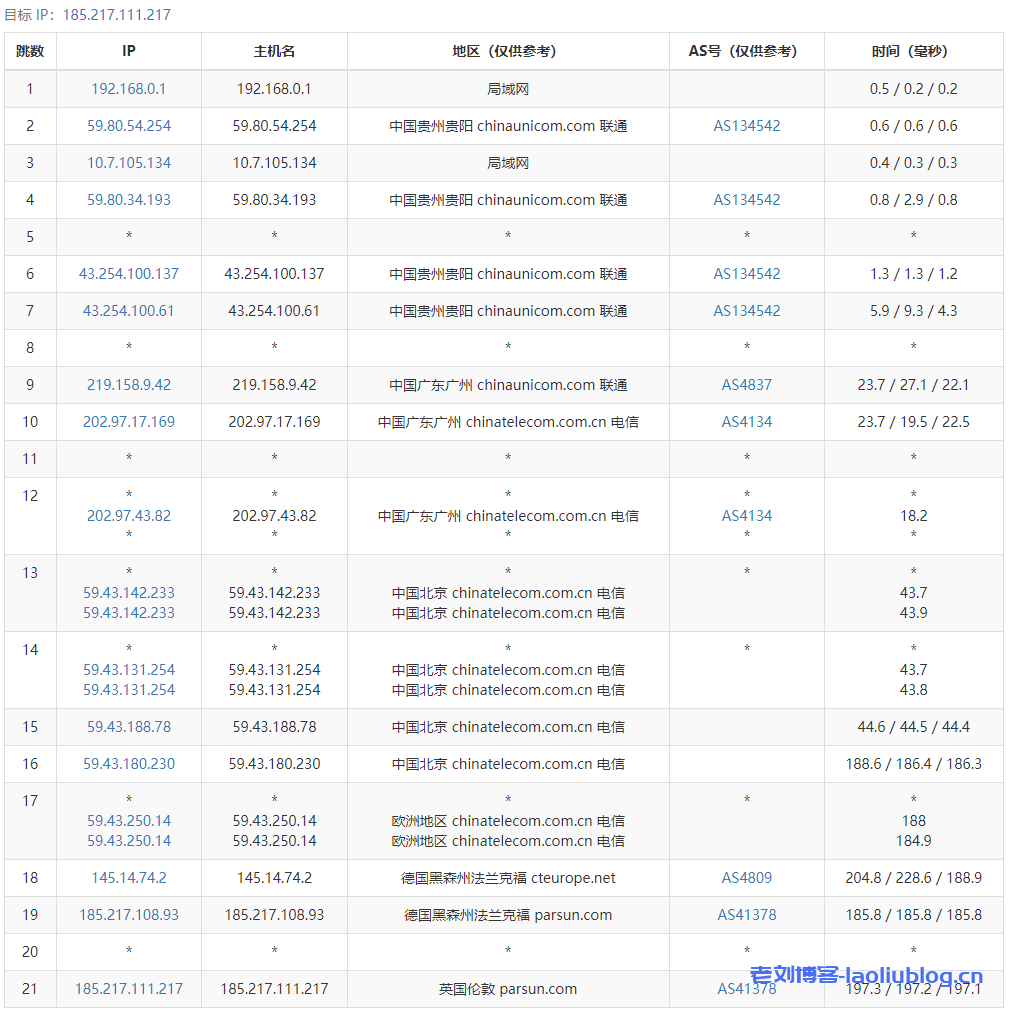Click the AS134542 link in hop 2 row
The image size is (1009, 1013).
[x=746, y=126]
